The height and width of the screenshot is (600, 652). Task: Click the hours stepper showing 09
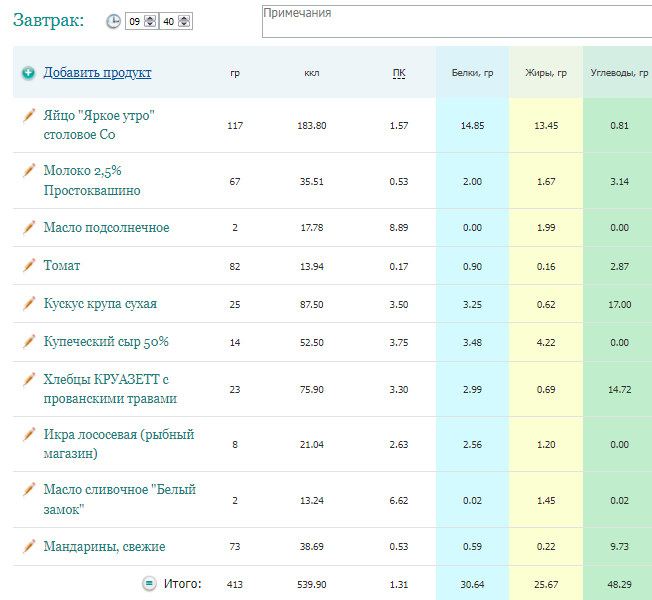[x=150, y=21]
